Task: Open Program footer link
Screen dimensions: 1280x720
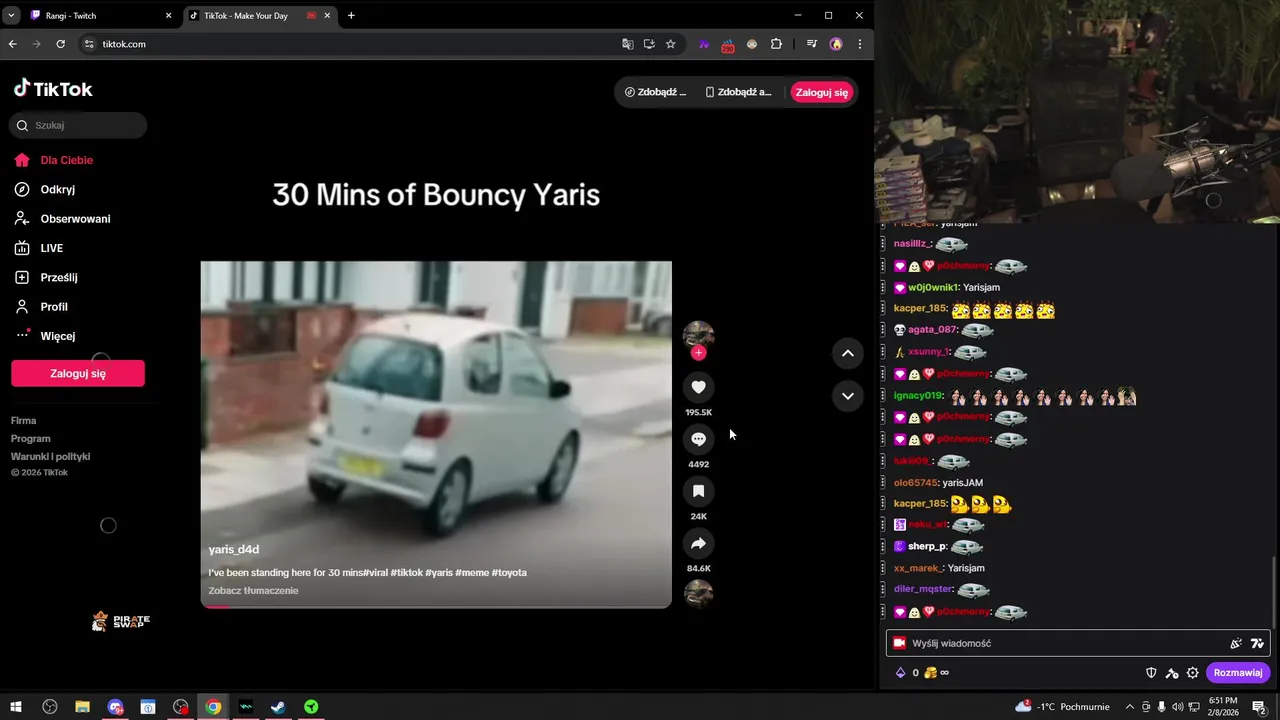Action: (31, 439)
